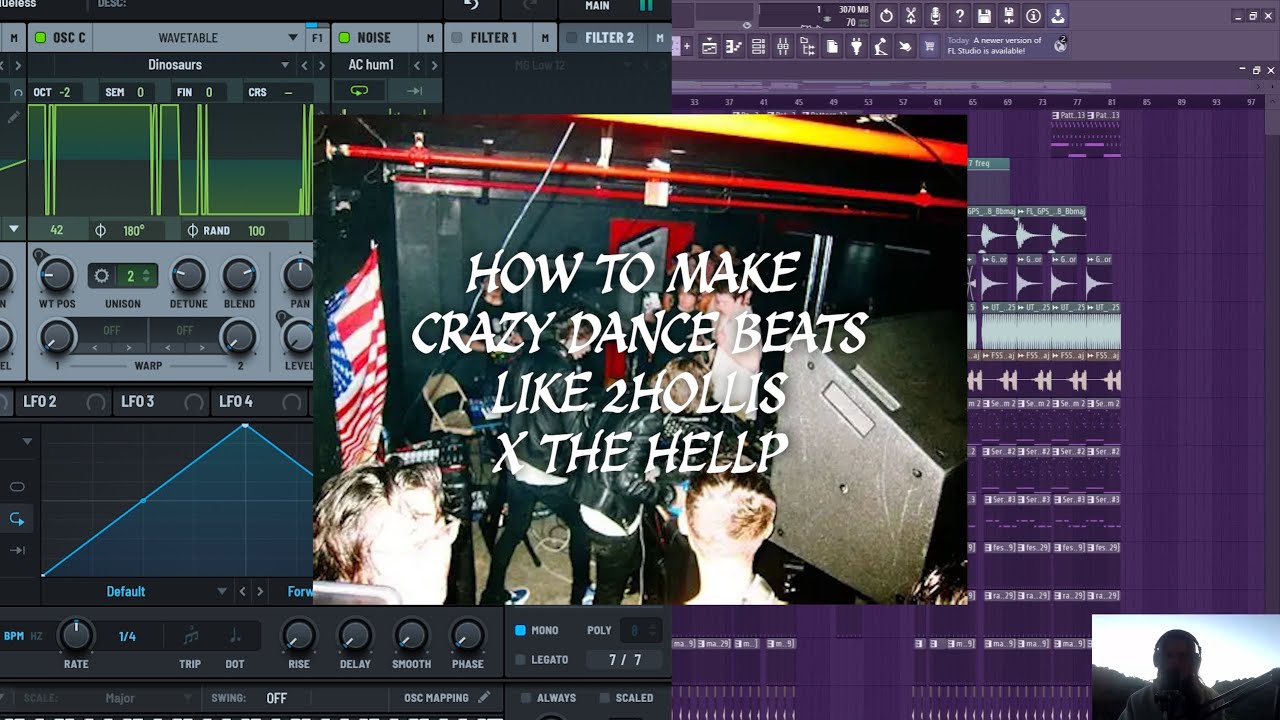Select the FILTER 1 tab
This screenshot has width=1280, height=720.
pos(494,38)
